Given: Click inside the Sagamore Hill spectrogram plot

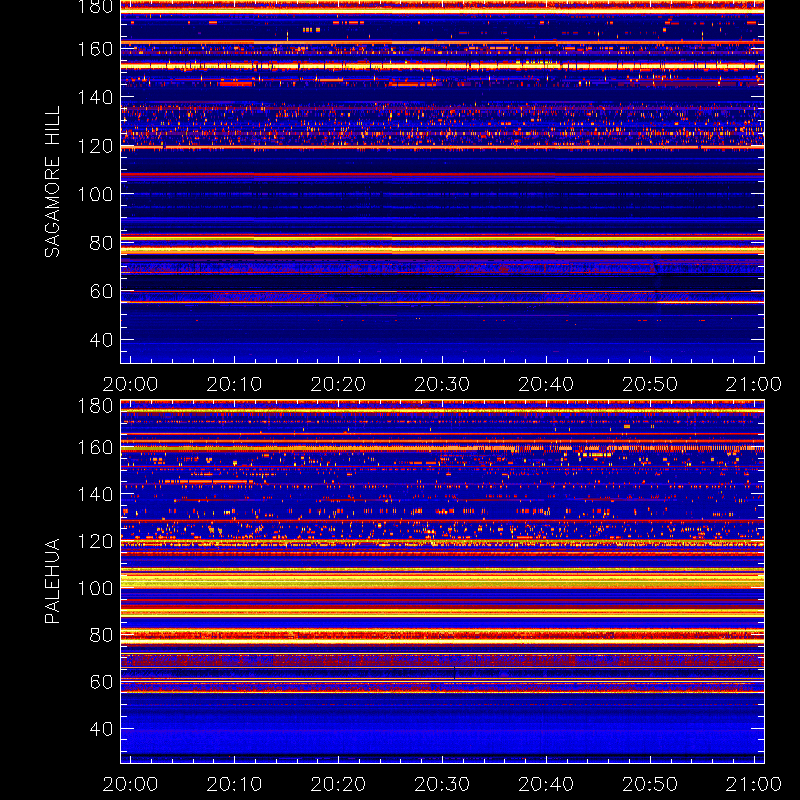Looking at the screenshot, I should point(442,182).
